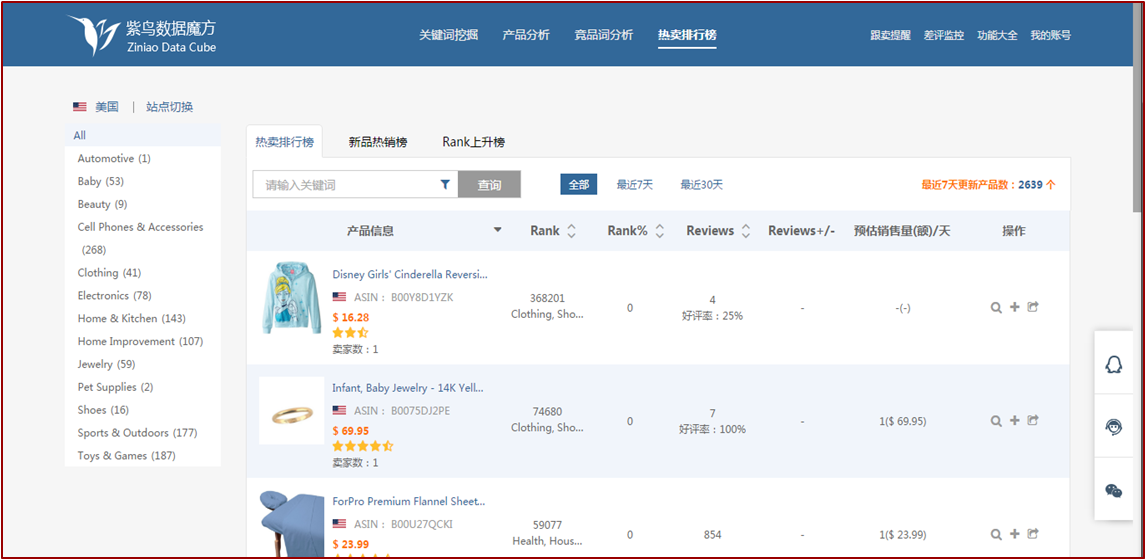1146x560 pixels.
Task: Click the plus icon for Infant Baby Jewelry
Action: [1015, 421]
